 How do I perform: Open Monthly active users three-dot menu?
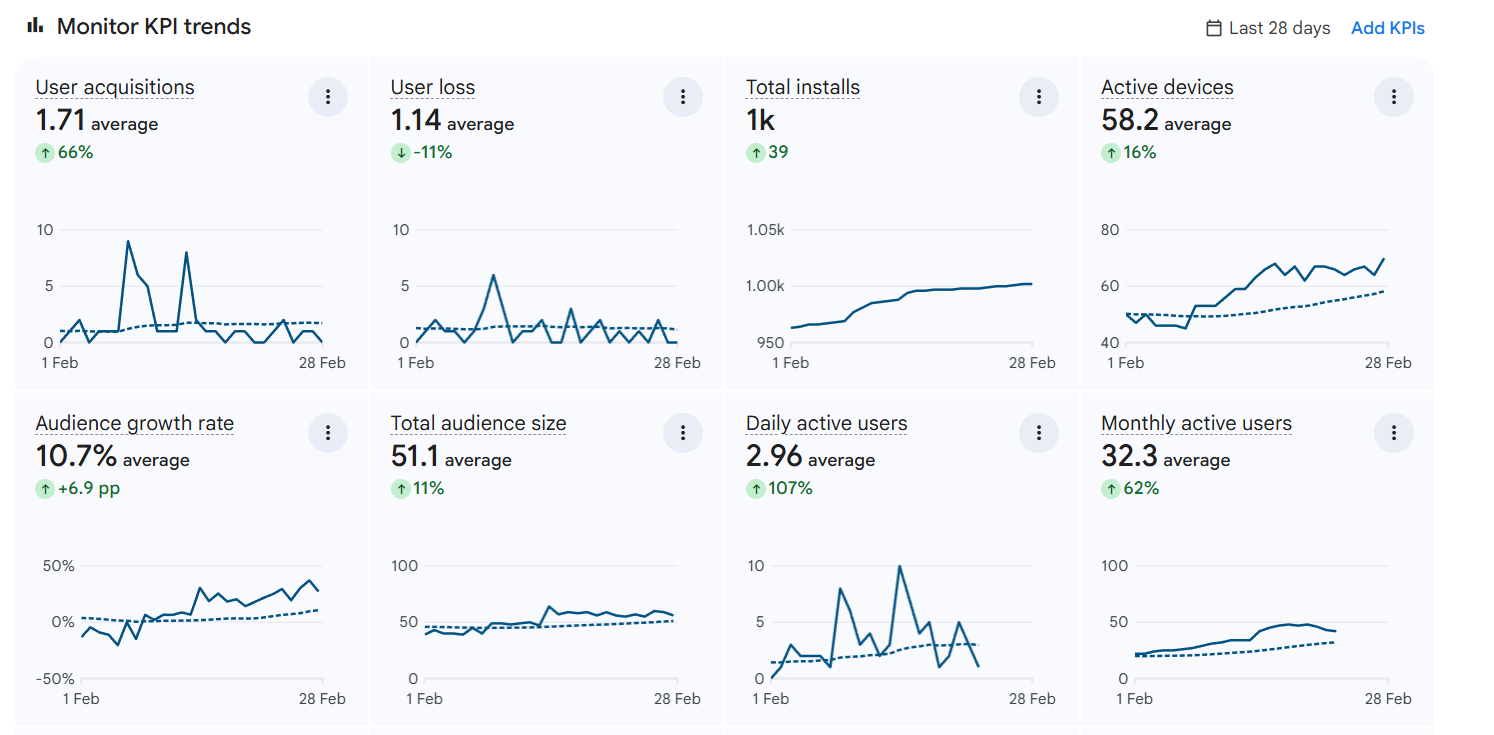pos(1394,433)
